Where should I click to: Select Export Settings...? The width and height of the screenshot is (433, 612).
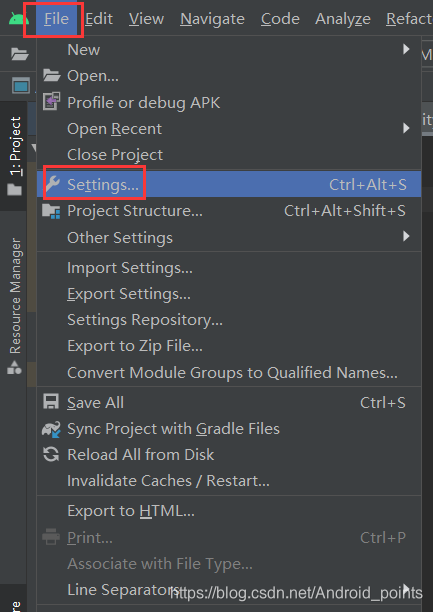(229, 294)
